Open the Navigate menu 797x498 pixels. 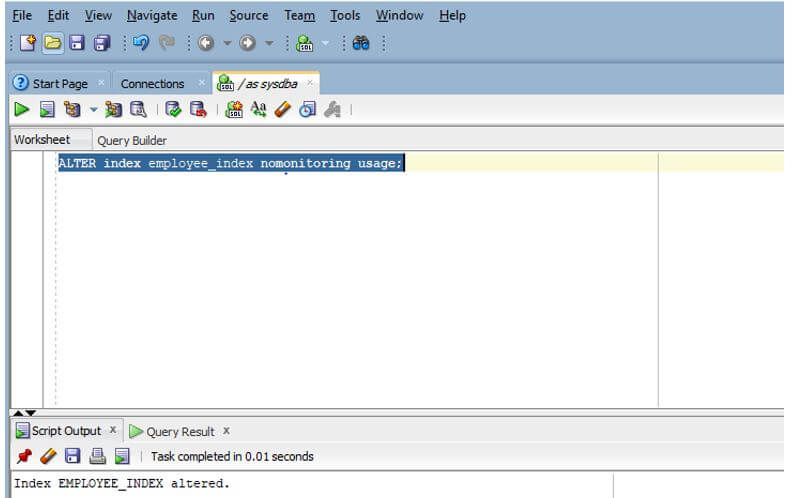(152, 16)
